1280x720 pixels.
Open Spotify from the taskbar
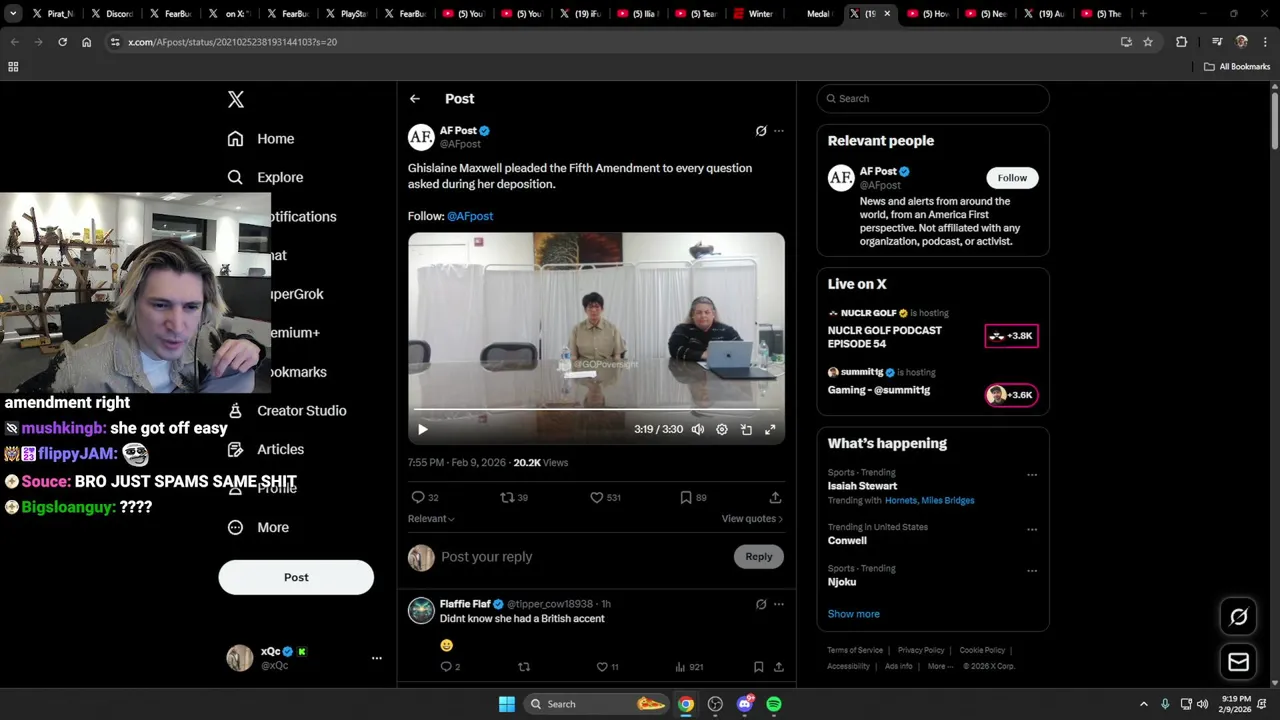coord(774,704)
